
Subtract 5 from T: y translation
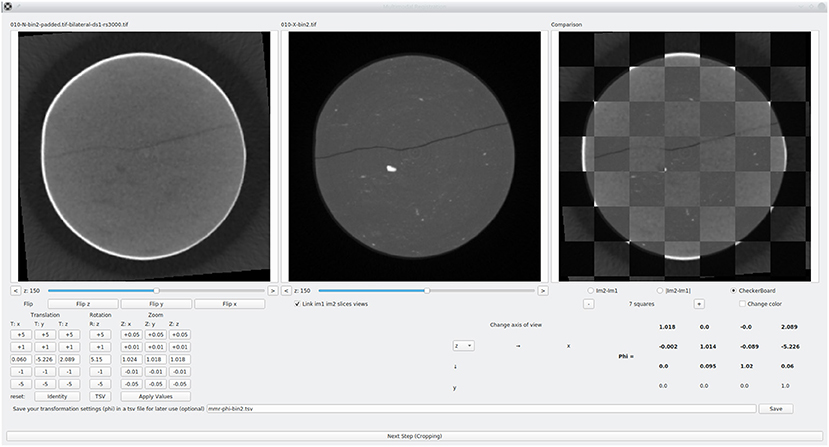[45, 384]
